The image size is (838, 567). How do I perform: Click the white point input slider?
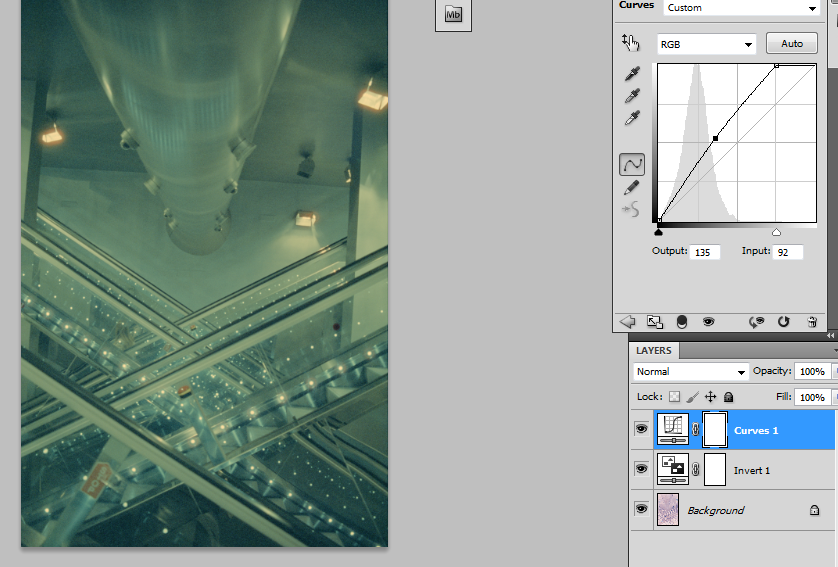coord(776,232)
